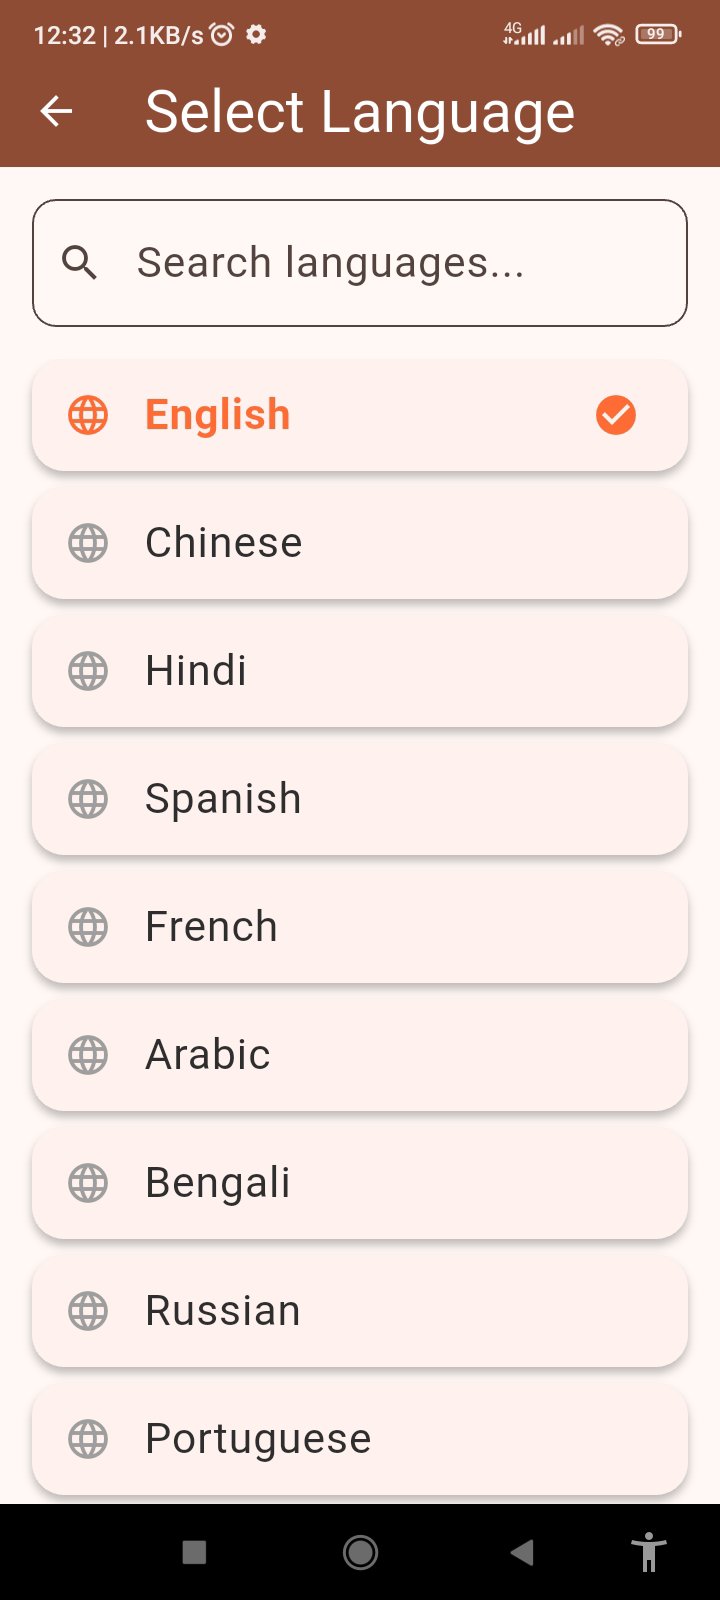Tap the back arrow icon
This screenshot has width=720, height=1600.
(x=57, y=111)
